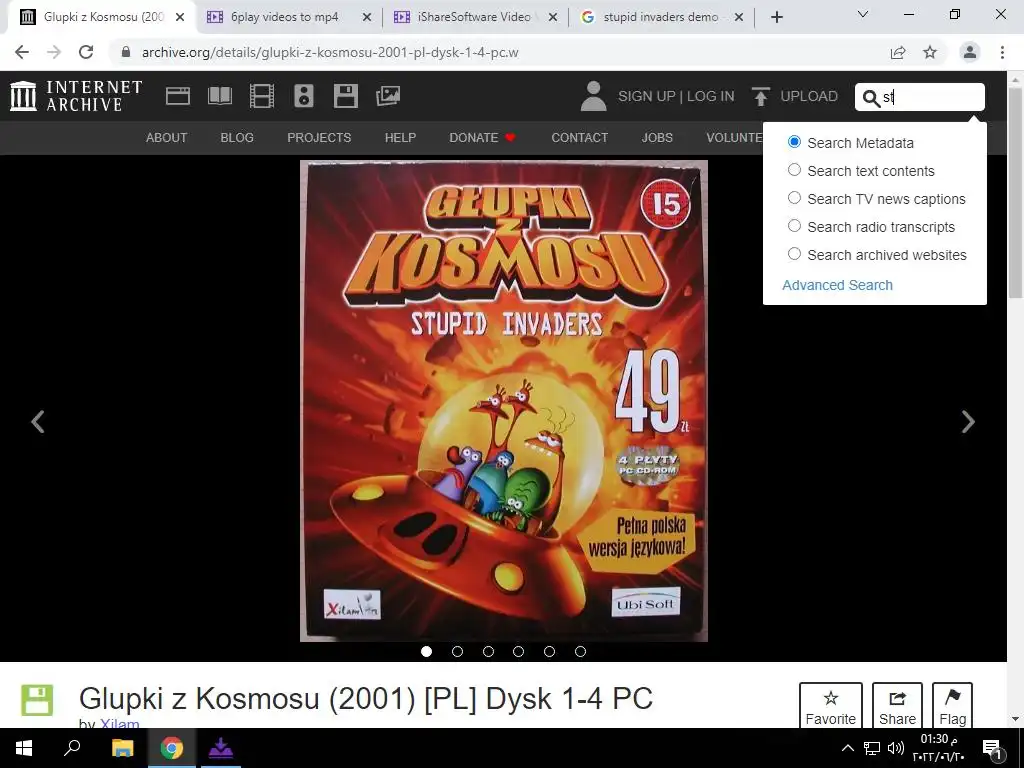Open the Chrome profile icon
Screen dimensions: 1024x768
(970, 52)
